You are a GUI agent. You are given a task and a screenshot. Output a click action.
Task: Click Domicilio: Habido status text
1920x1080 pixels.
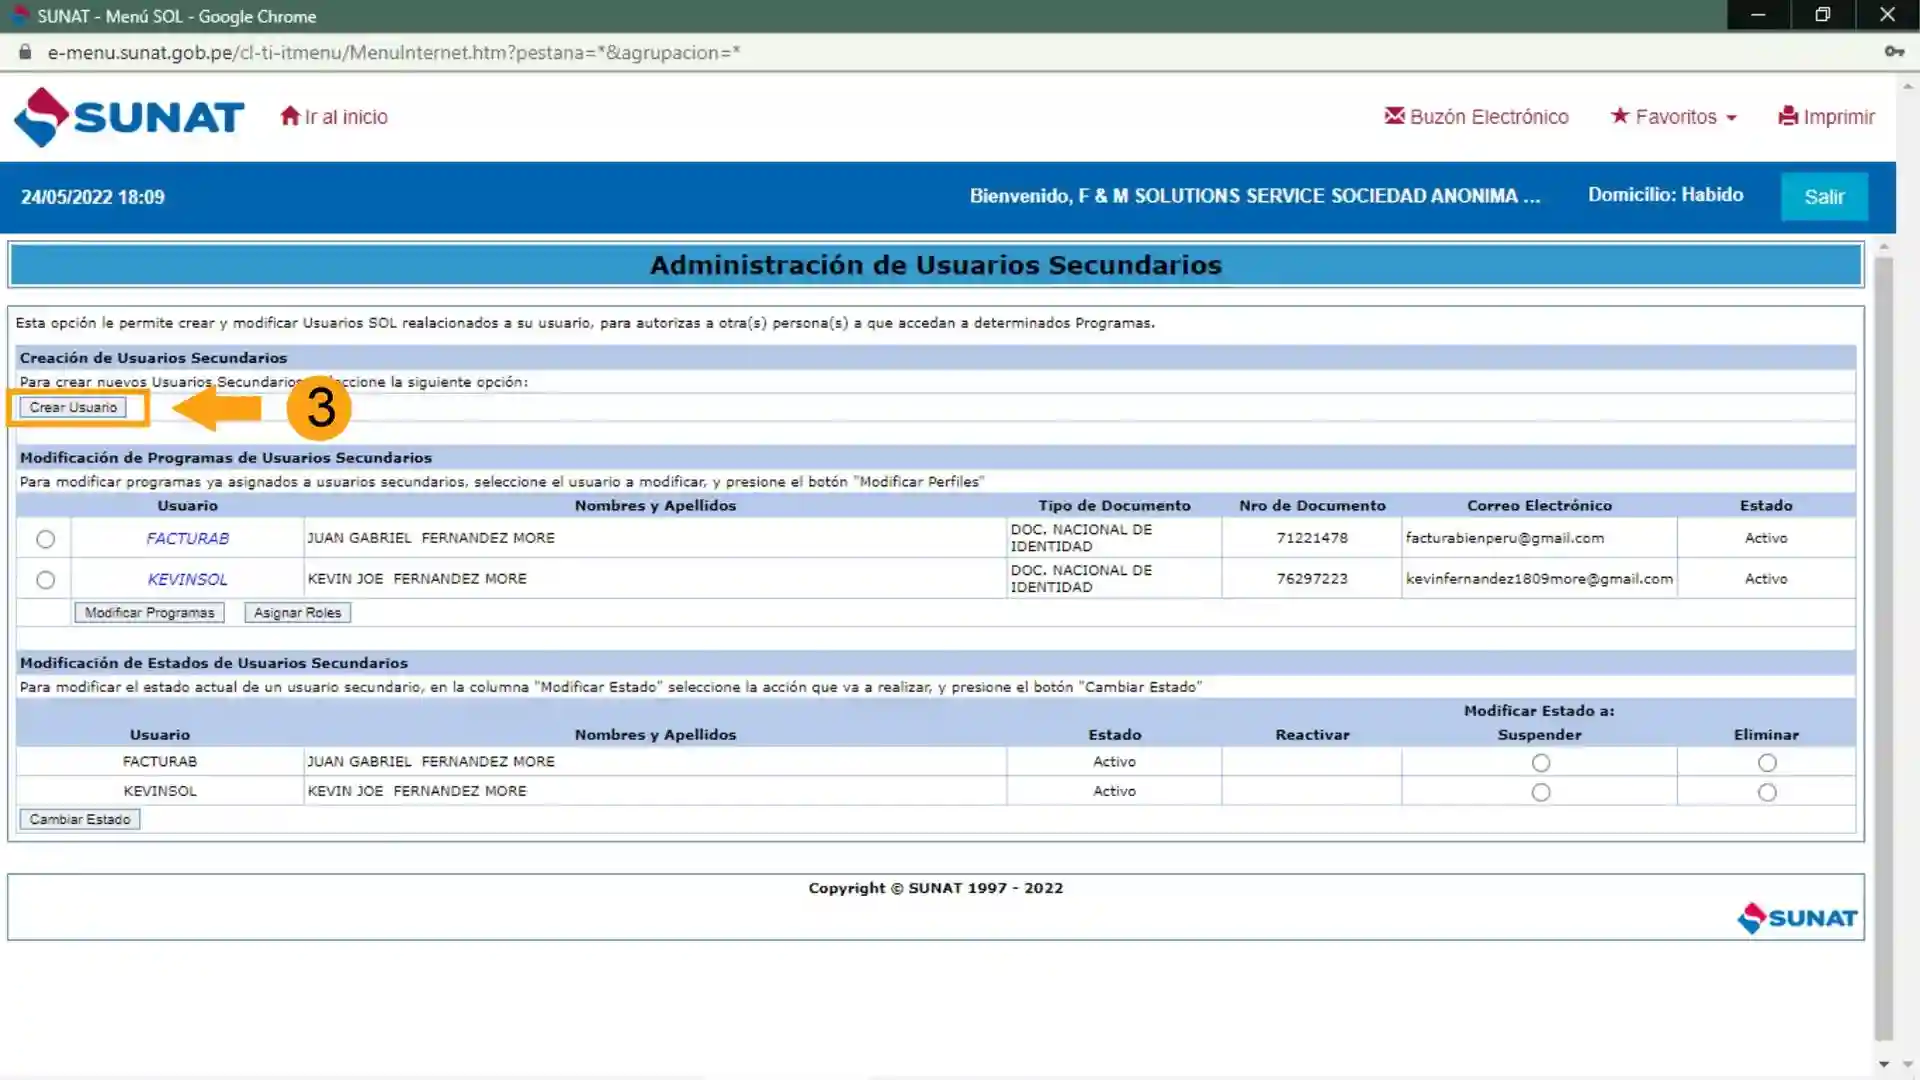click(x=1665, y=195)
